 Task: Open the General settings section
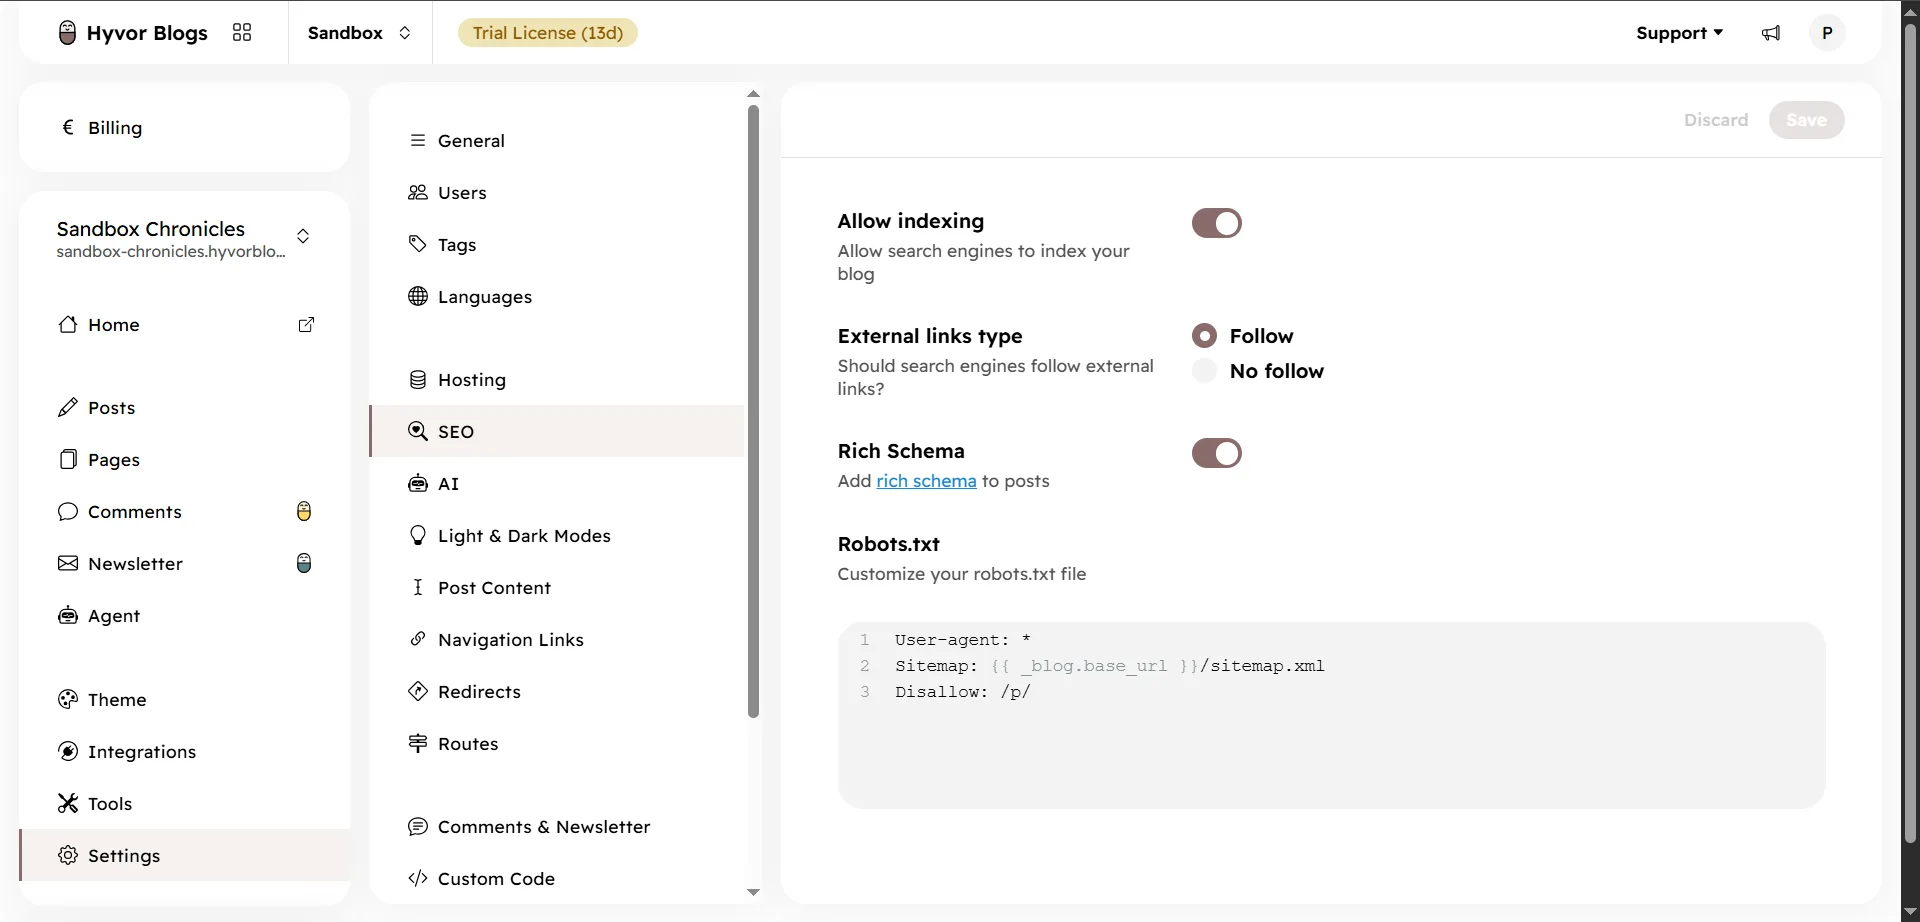(x=557, y=141)
